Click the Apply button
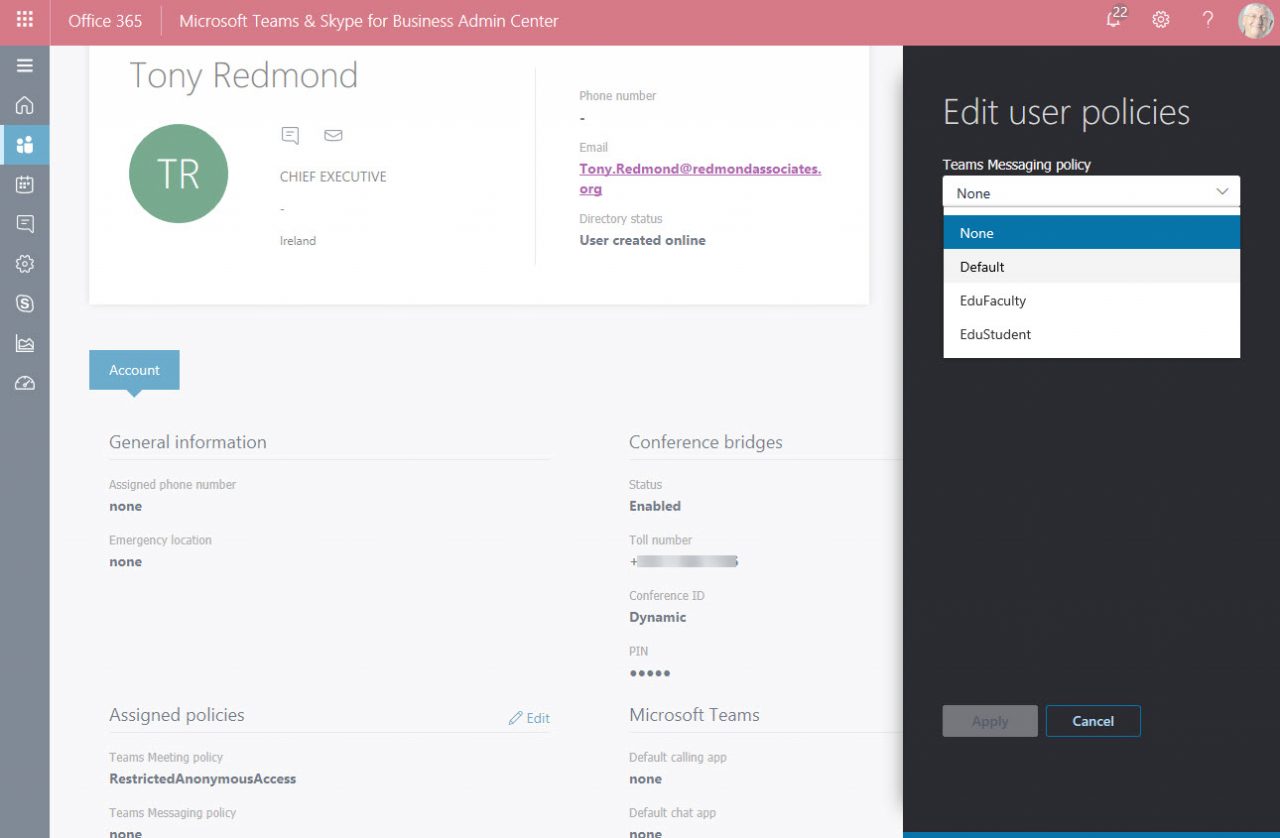 pos(990,721)
